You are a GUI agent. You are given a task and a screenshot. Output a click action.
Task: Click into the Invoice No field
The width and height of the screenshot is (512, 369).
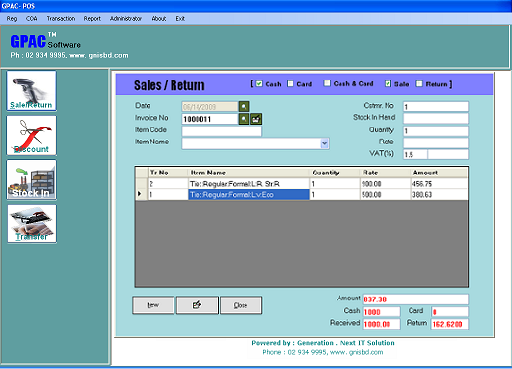(210, 119)
